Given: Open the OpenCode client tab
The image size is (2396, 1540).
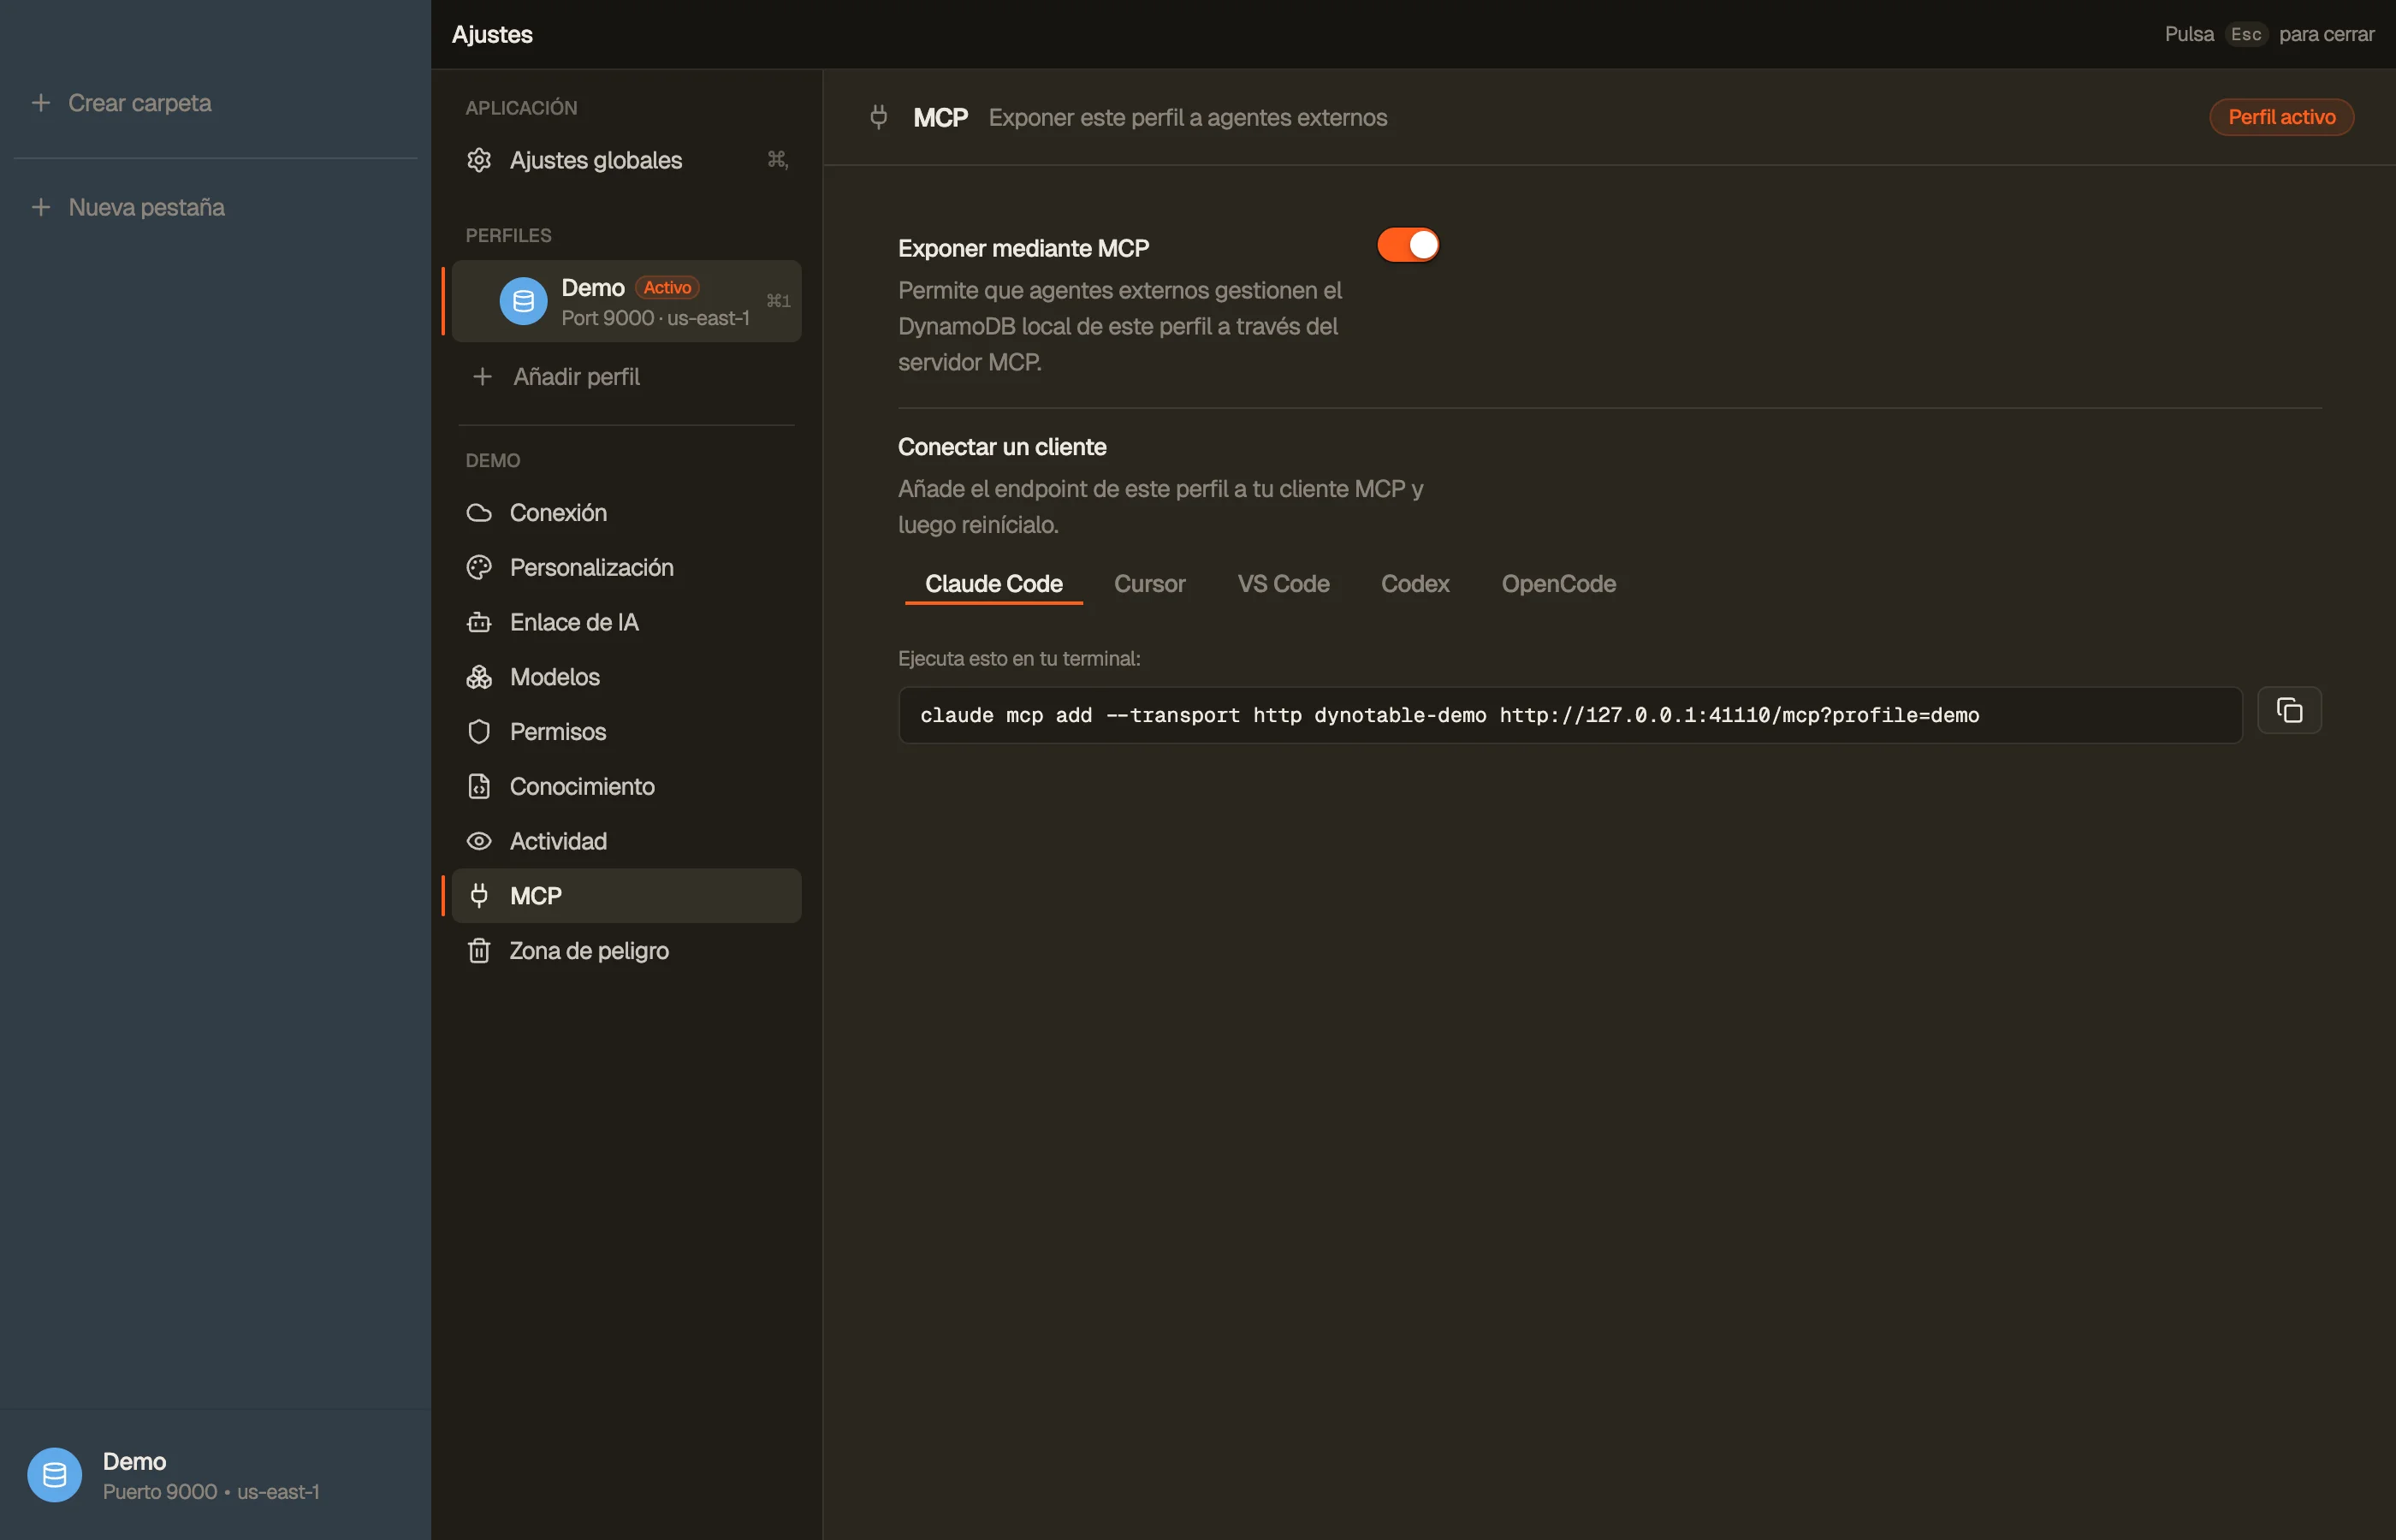Looking at the screenshot, I should click(x=1558, y=584).
